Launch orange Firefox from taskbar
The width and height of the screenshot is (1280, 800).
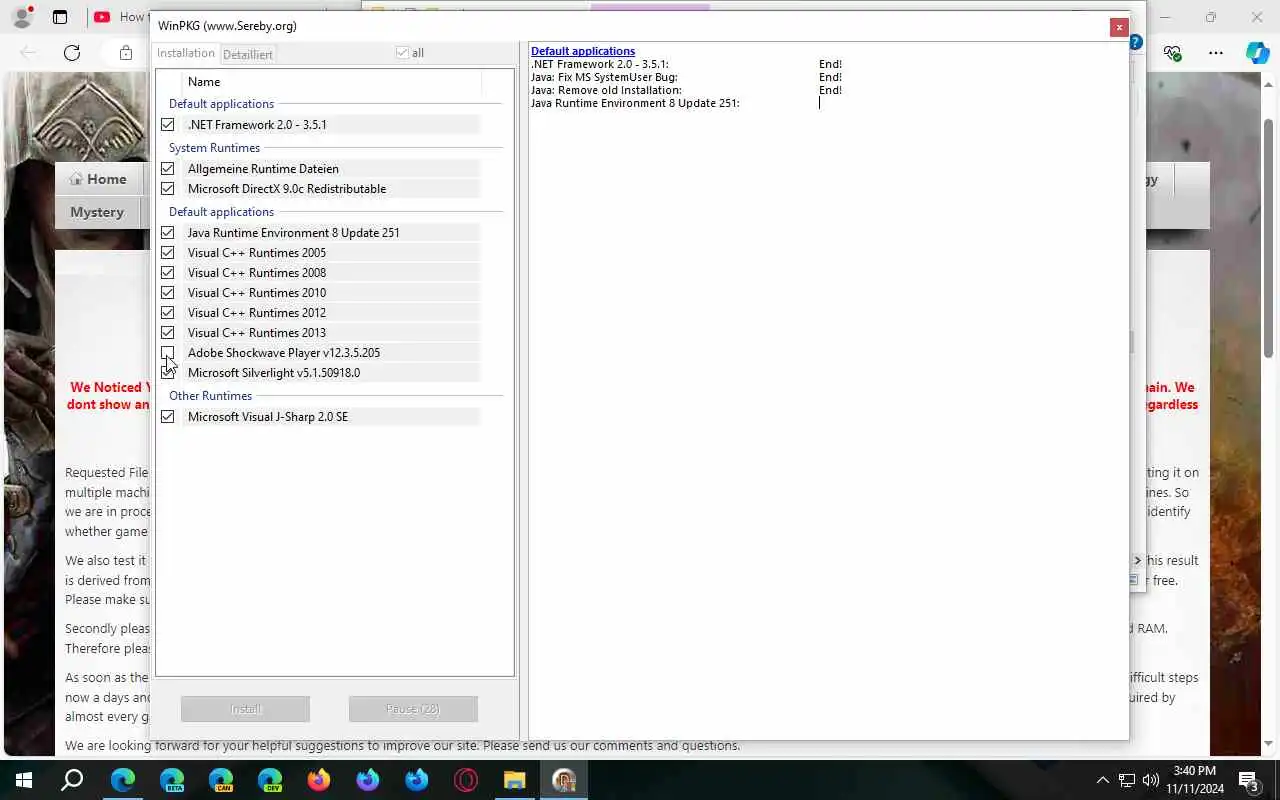click(319, 780)
